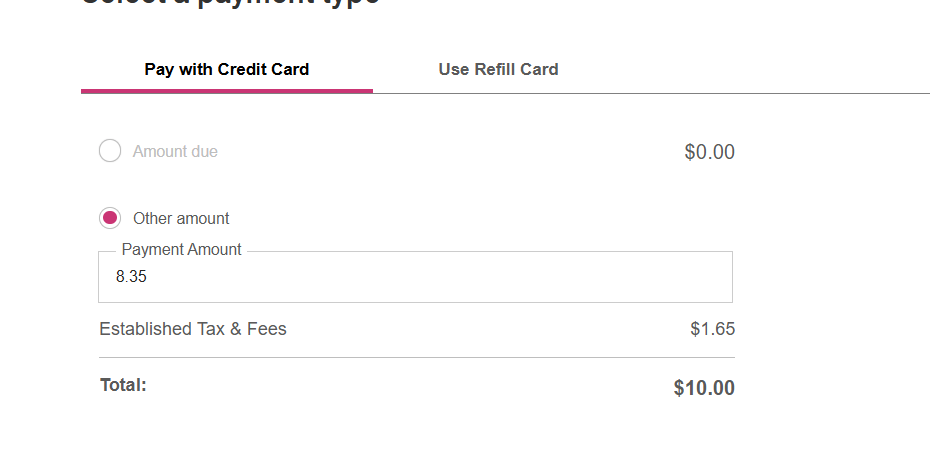930x450 pixels.
Task: Click the Total label
Action: [x=123, y=384]
